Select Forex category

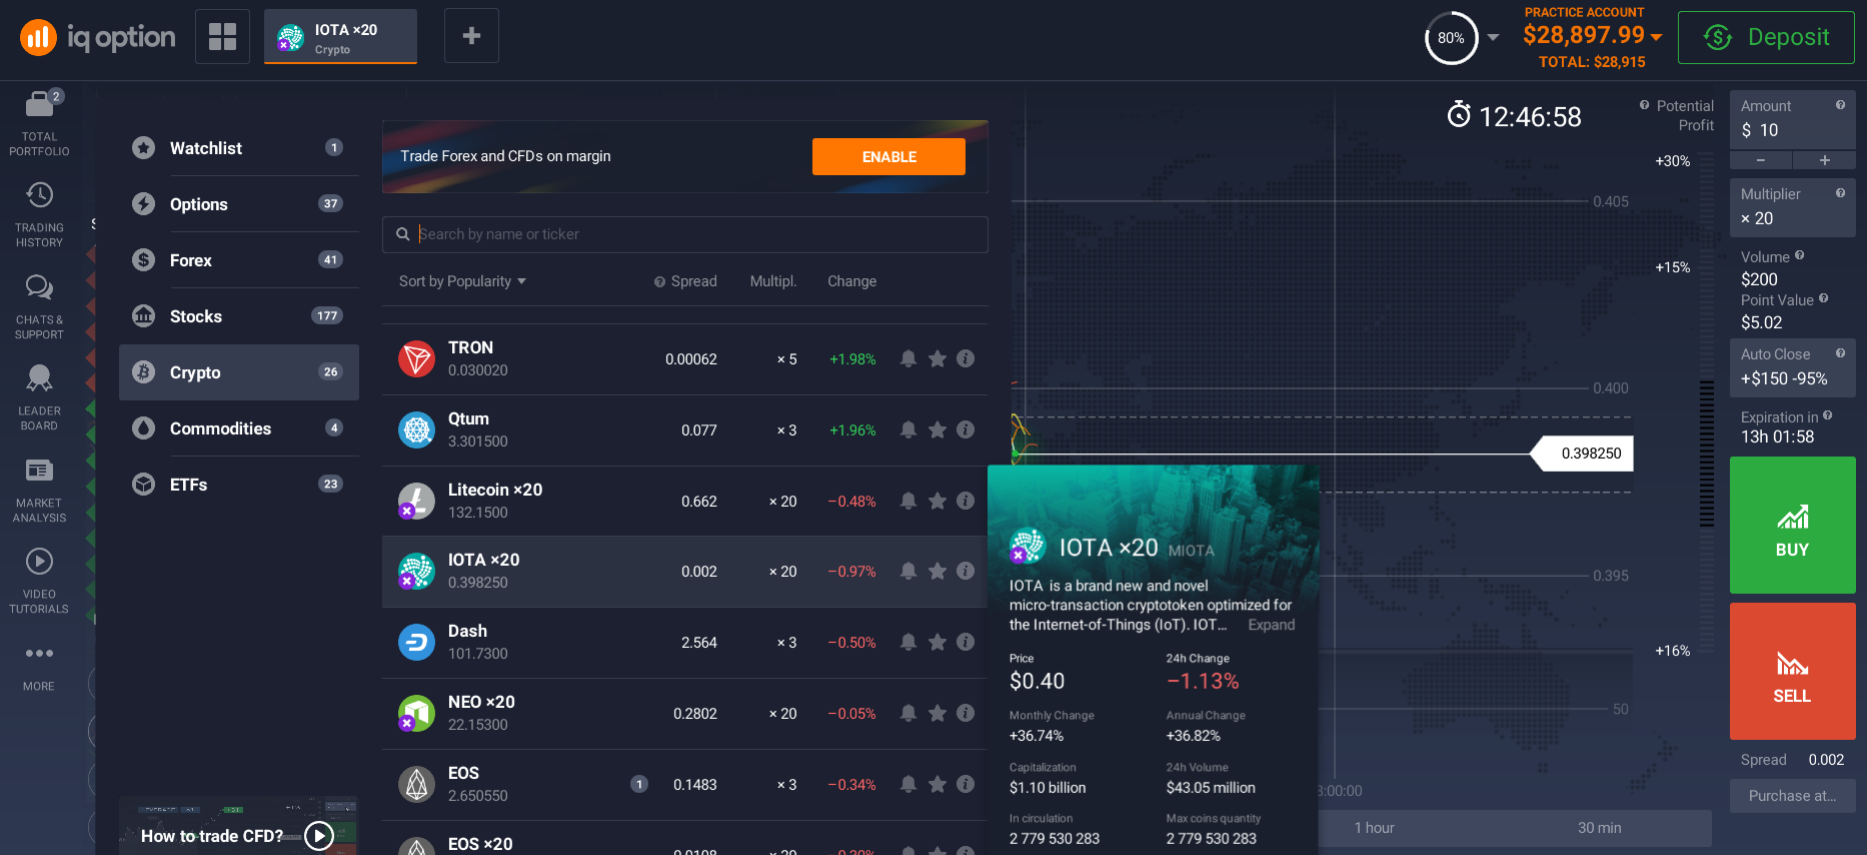[x=239, y=260]
